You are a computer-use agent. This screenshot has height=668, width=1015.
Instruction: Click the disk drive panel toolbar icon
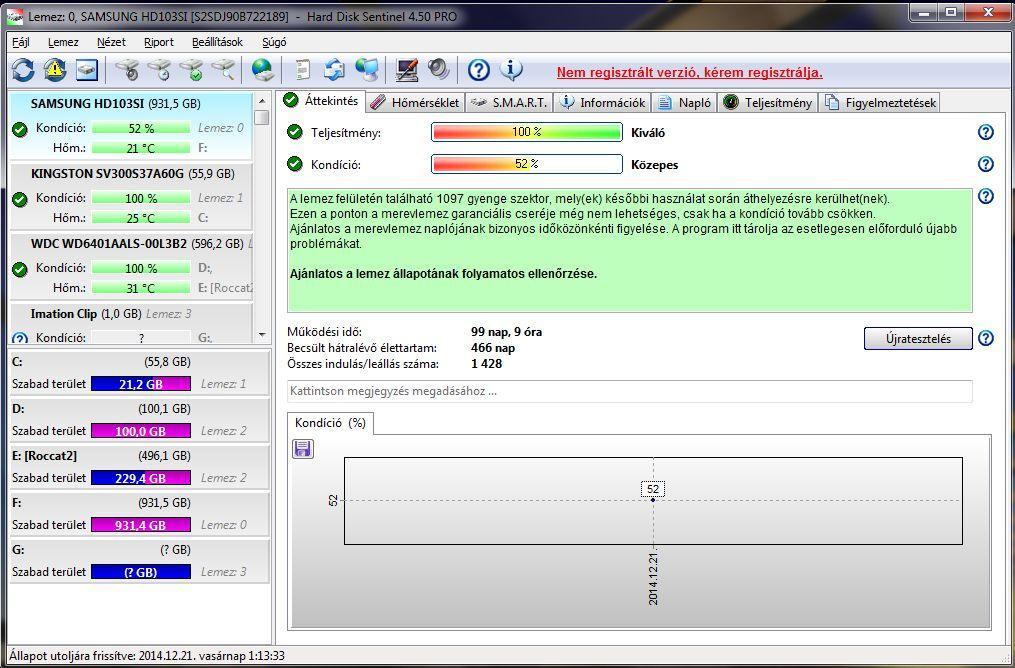[x=87, y=70]
